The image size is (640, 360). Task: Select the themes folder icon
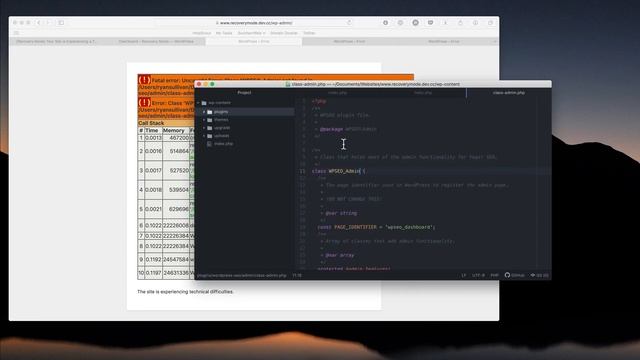pyautogui.click(x=209, y=120)
